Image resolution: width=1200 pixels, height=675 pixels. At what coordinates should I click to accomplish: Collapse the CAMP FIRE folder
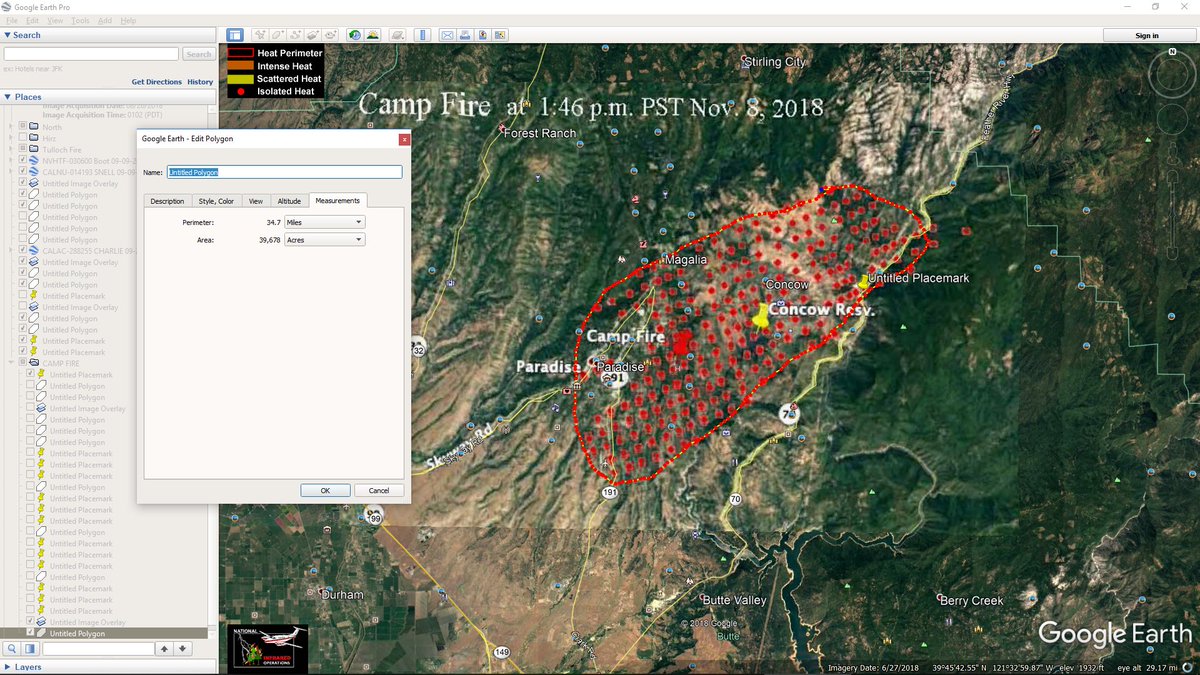[x=11, y=363]
